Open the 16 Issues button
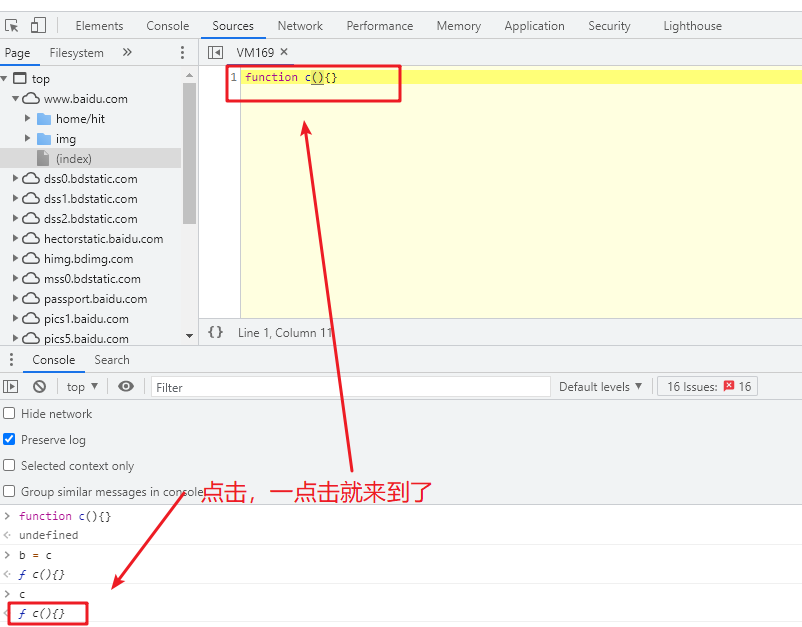Viewport: 802px width, 627px height. [x=707, y=387]
